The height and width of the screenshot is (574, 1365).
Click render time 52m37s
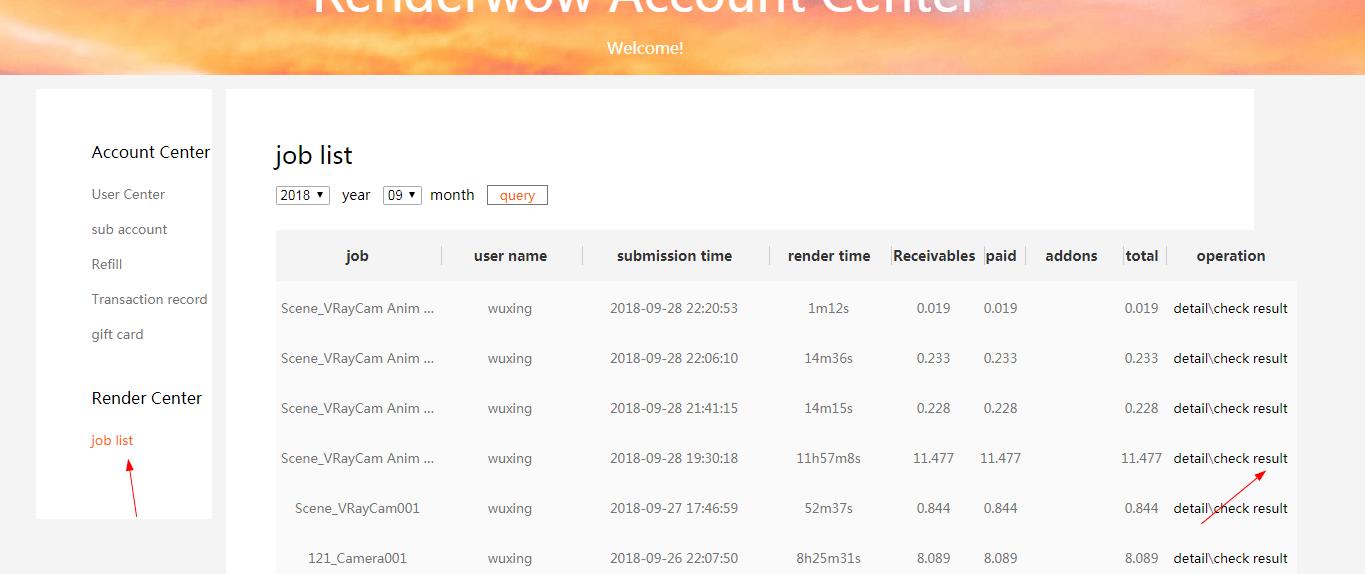tap(828, 508)
